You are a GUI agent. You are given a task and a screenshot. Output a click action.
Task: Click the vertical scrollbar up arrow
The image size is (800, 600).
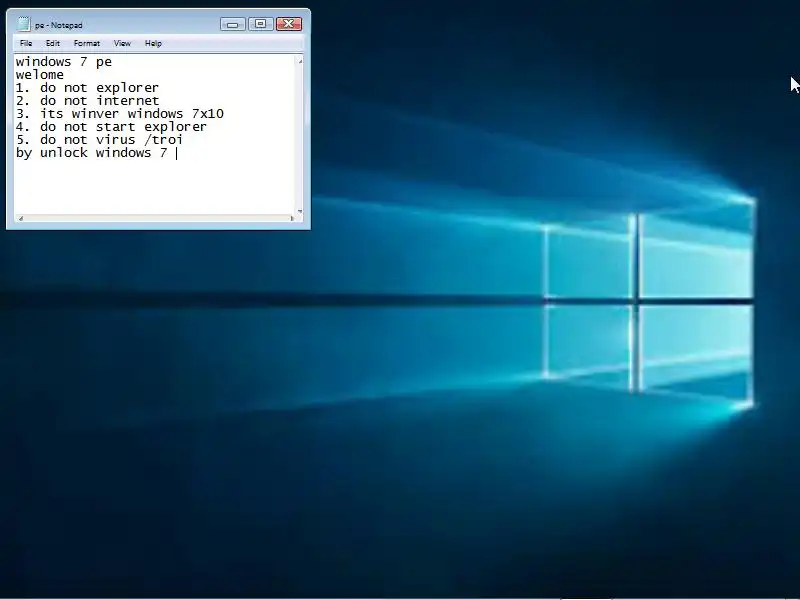tap(300, 61)
